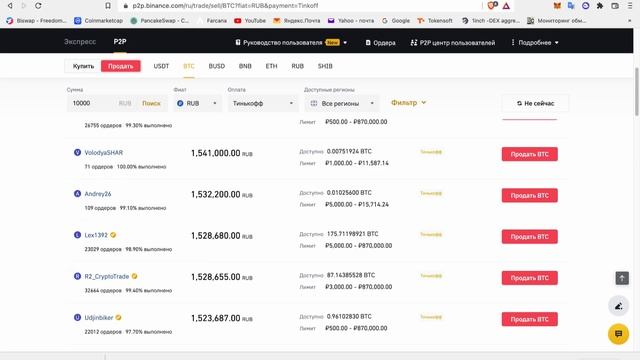The width and height of the screenshot is (640, 360).
Task: Click the Поиск search button
Action: 151,103
